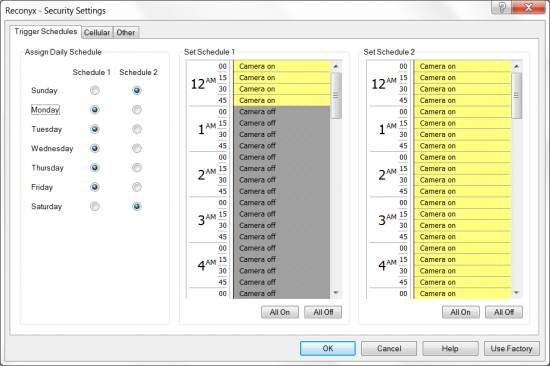Click All Off under Schedule 1
The image size is (550, 366).
click(x=323, y=312)
